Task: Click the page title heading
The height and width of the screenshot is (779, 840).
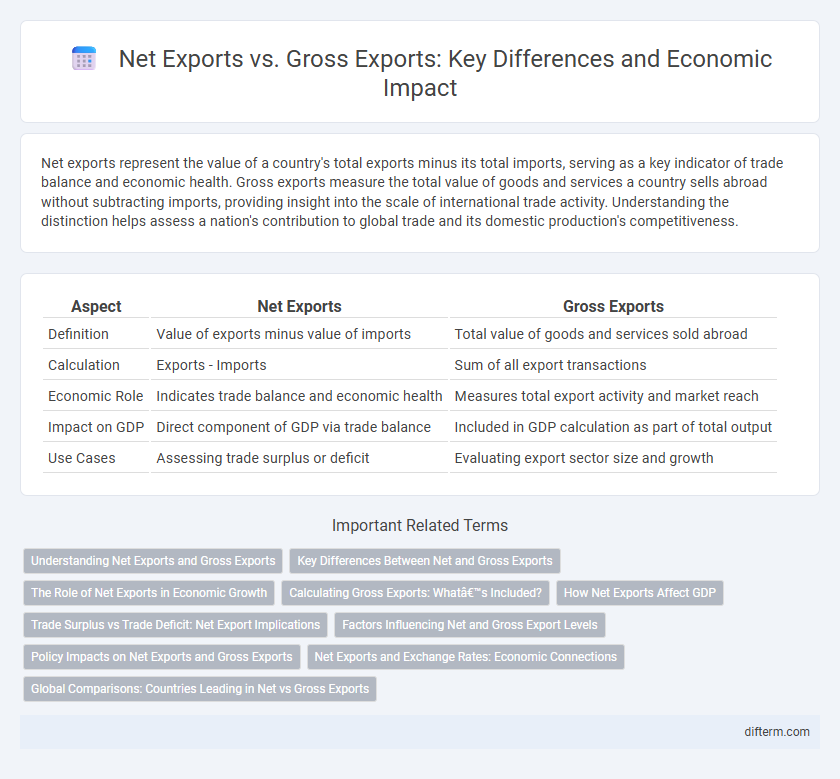Action: [445, 73]
